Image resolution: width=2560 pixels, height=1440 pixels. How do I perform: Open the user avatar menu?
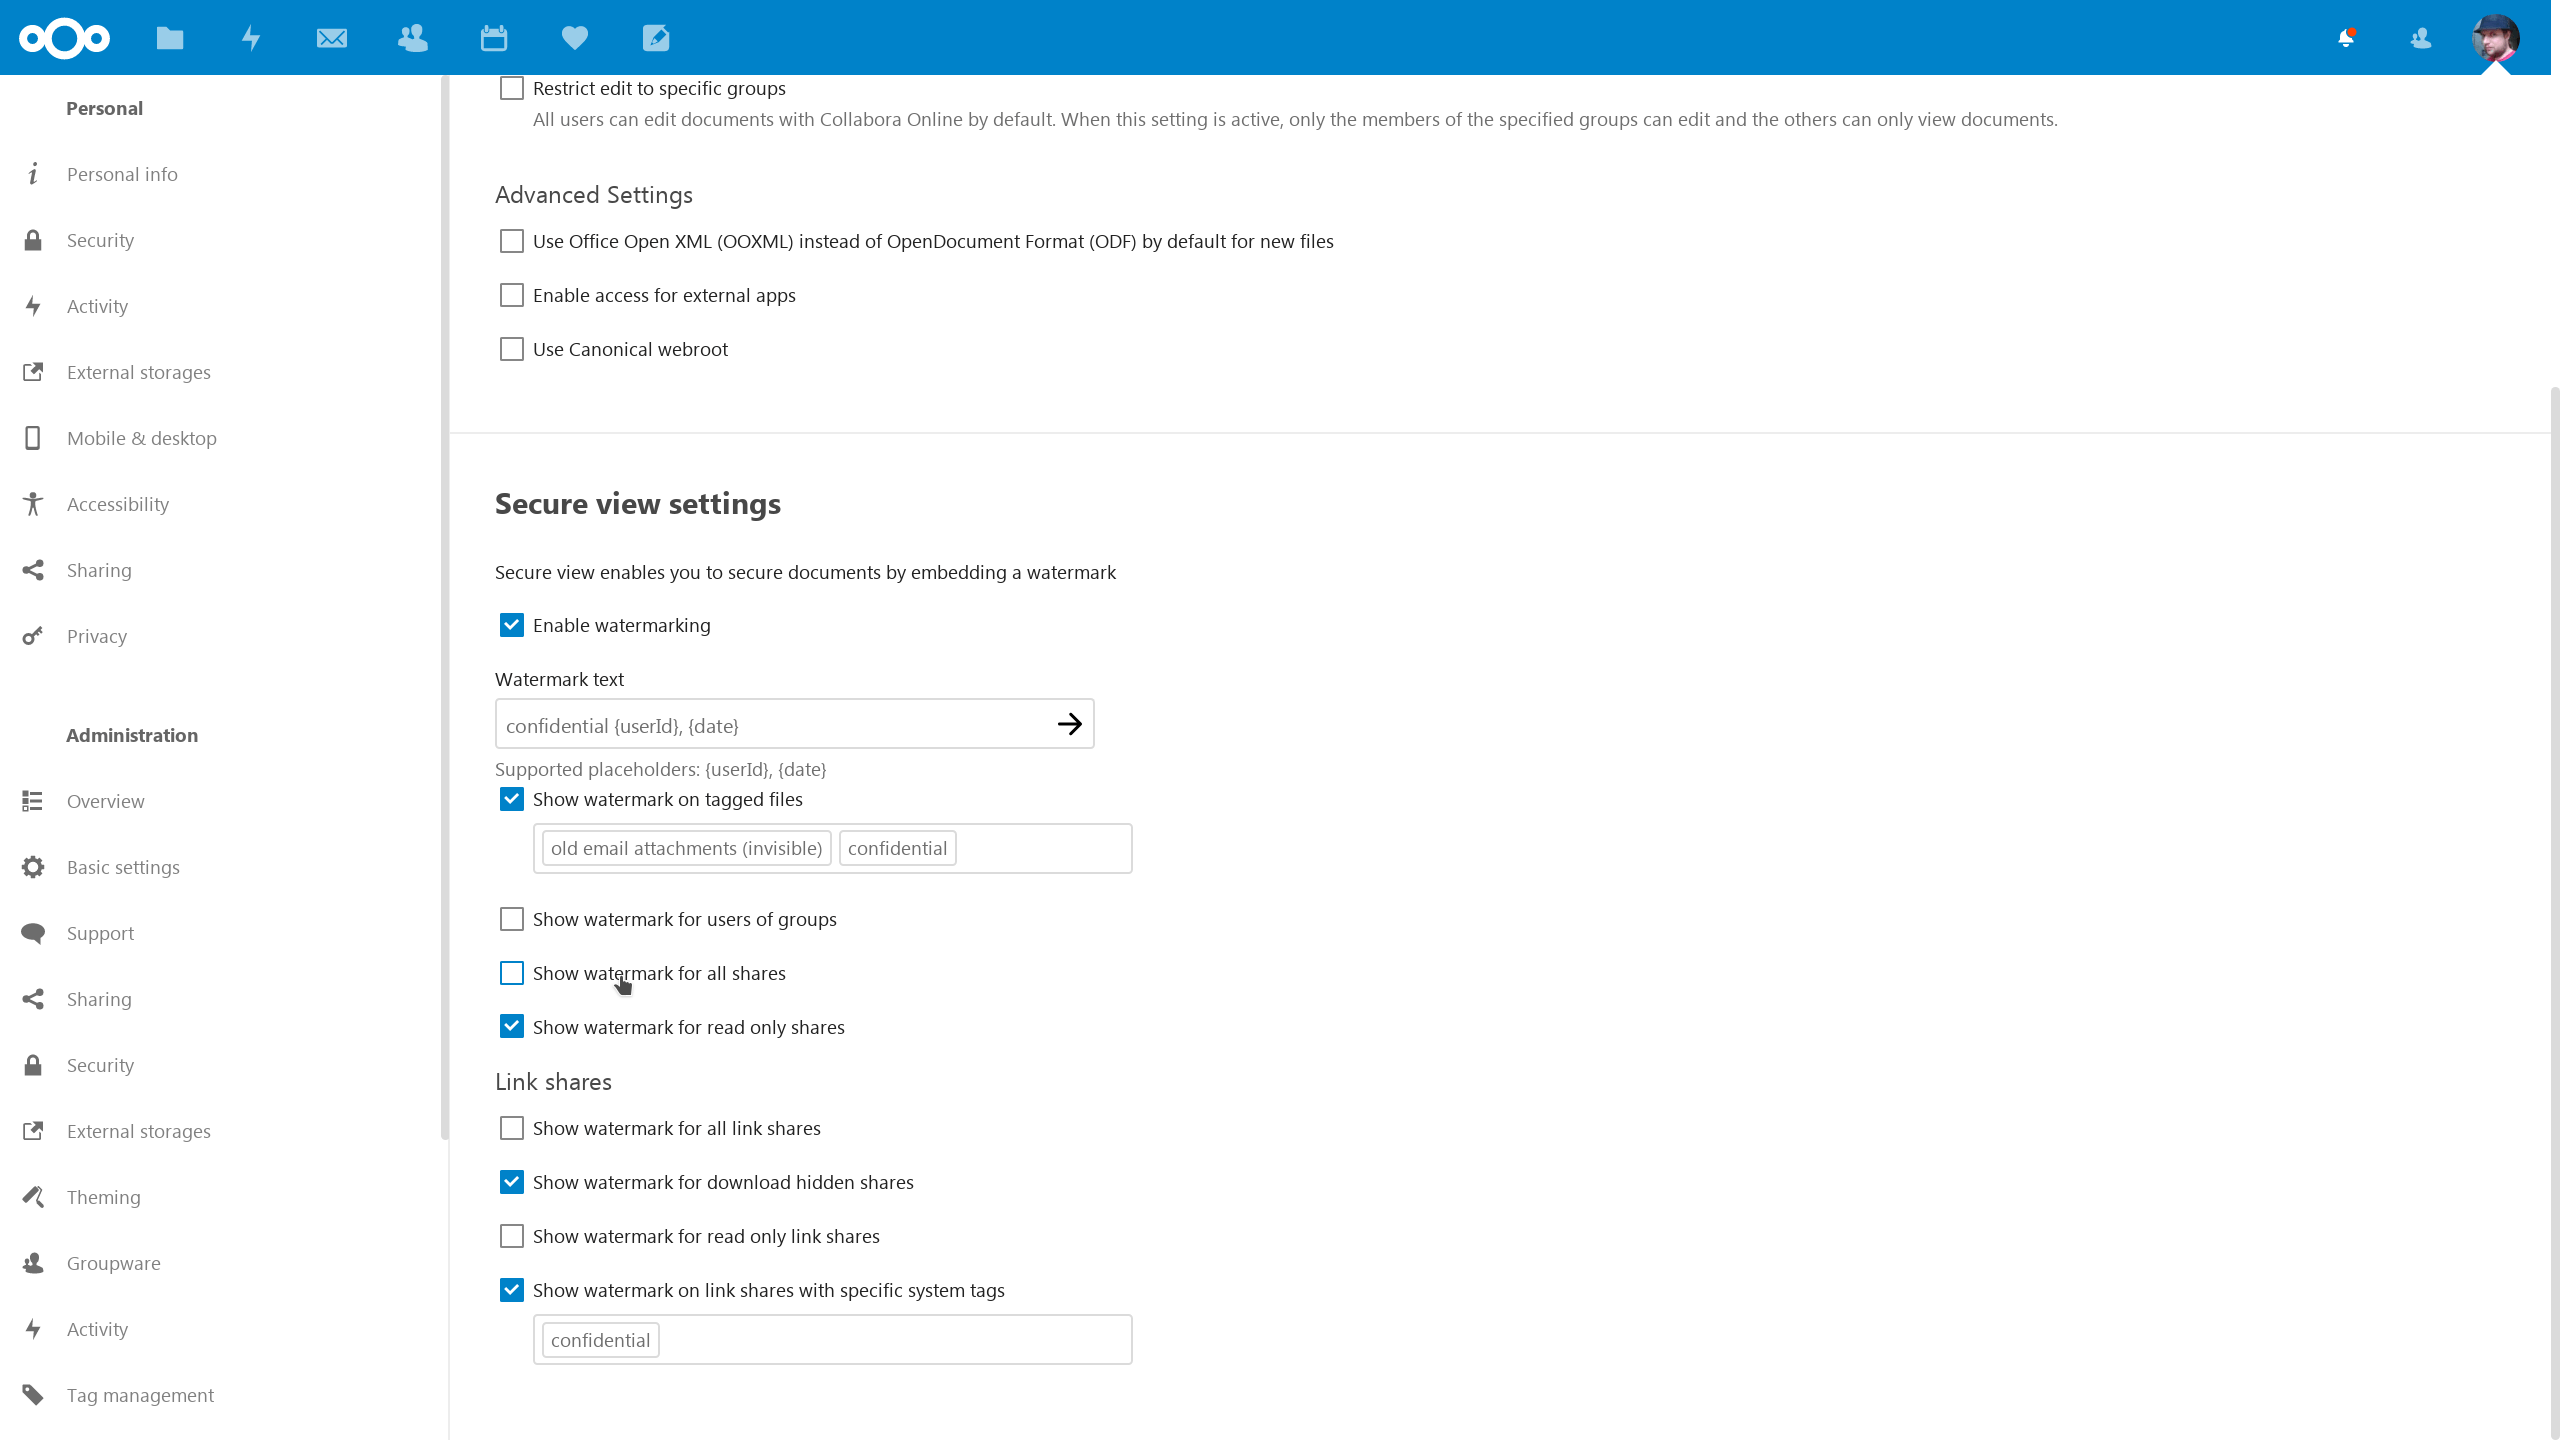coord(2495,38)
